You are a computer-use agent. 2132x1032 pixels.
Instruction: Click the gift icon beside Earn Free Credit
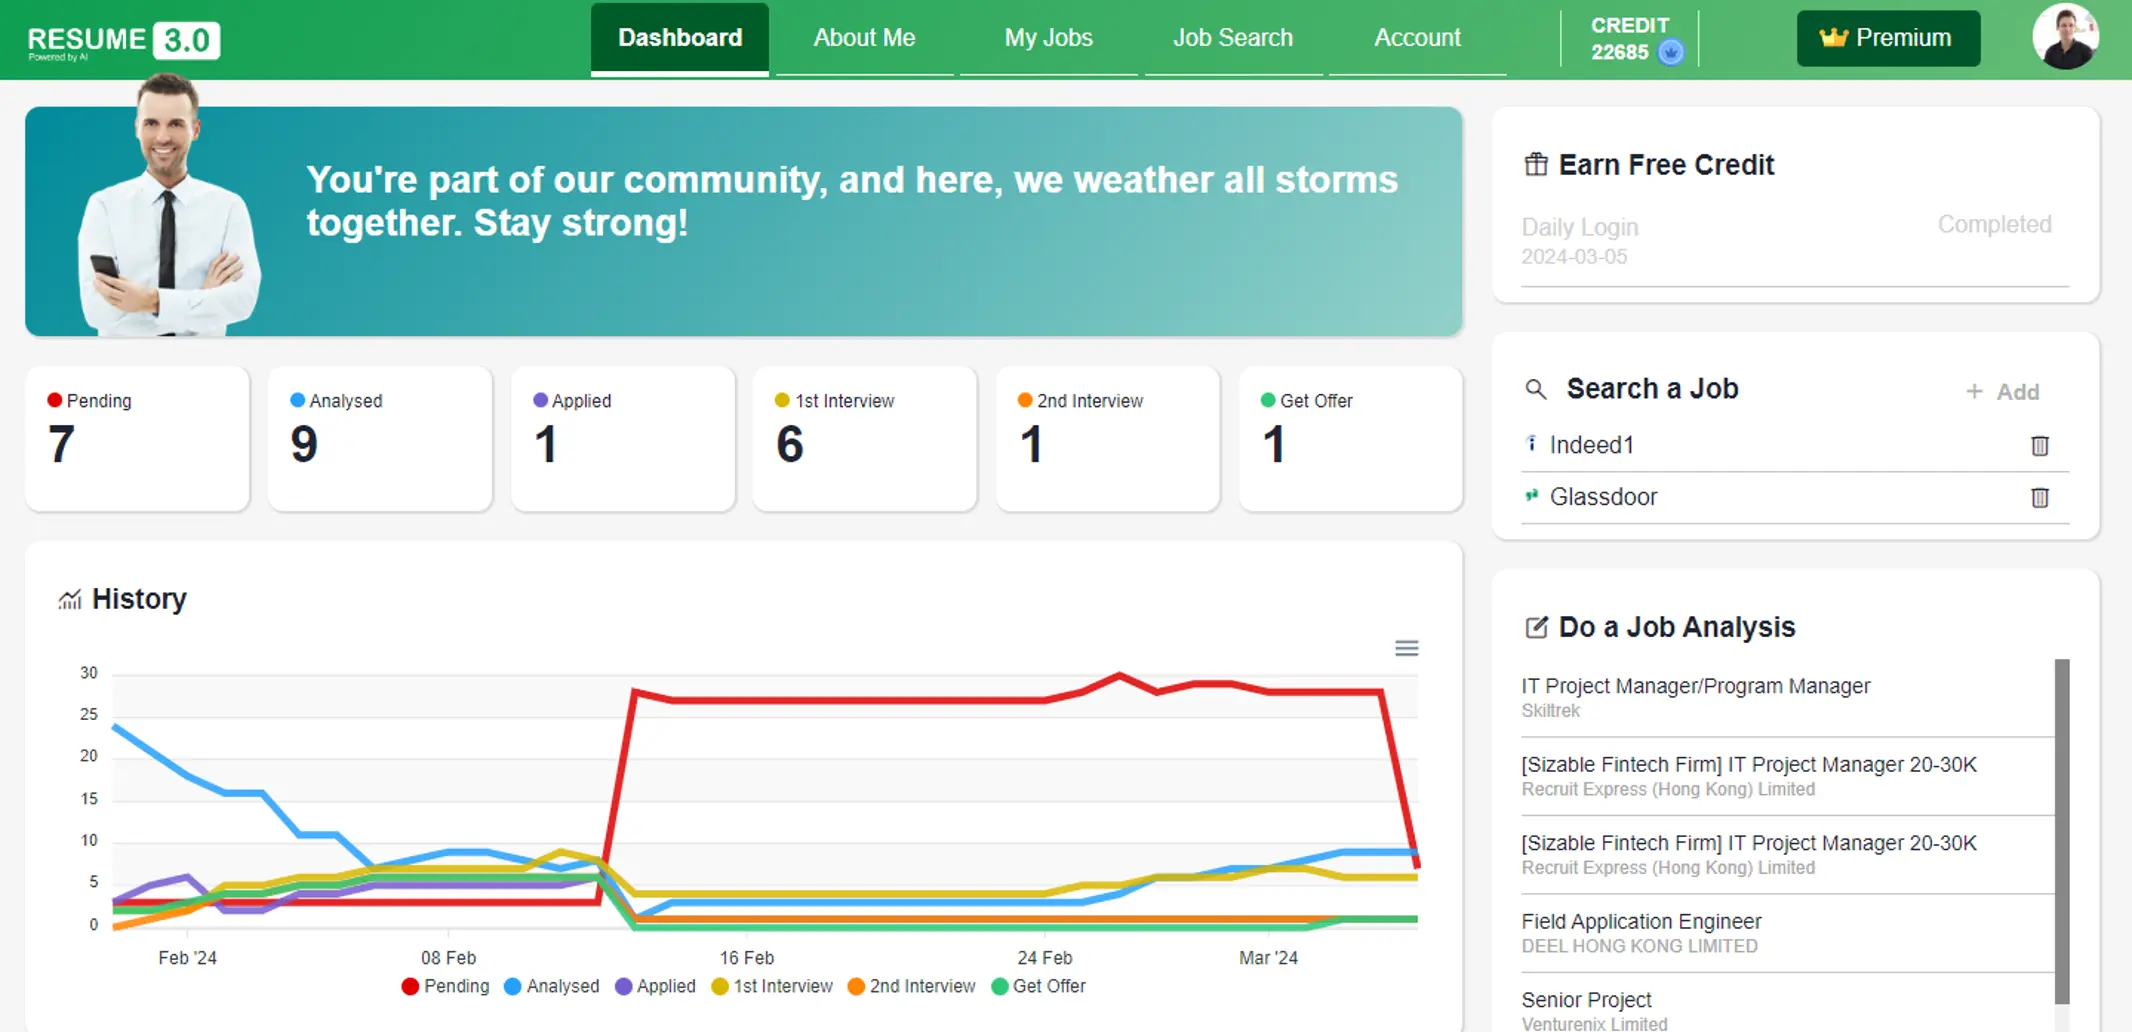point(1535,165)
